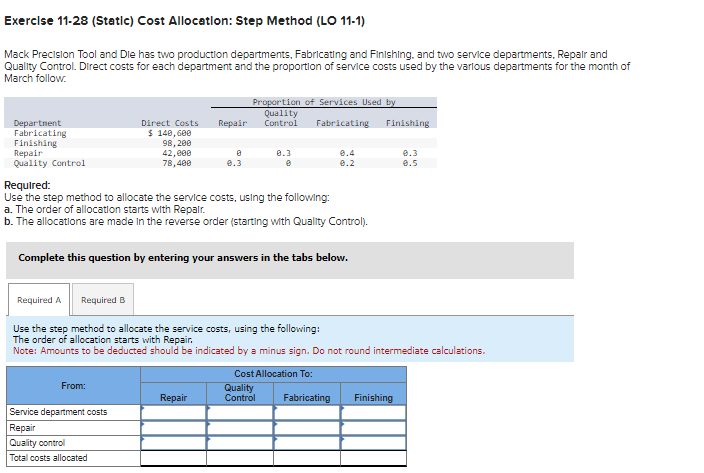Click Quality Control's Fabricating proportion '0.2'
Screen dimensions: 704x473
[x=347, y=163]
